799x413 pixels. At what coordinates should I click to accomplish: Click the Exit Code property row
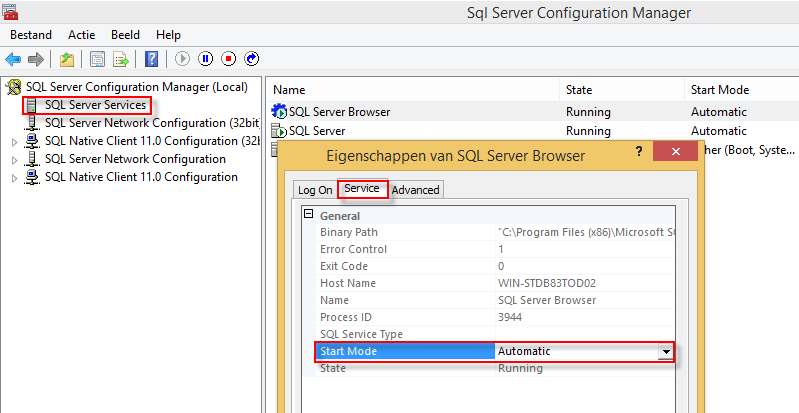495,266
